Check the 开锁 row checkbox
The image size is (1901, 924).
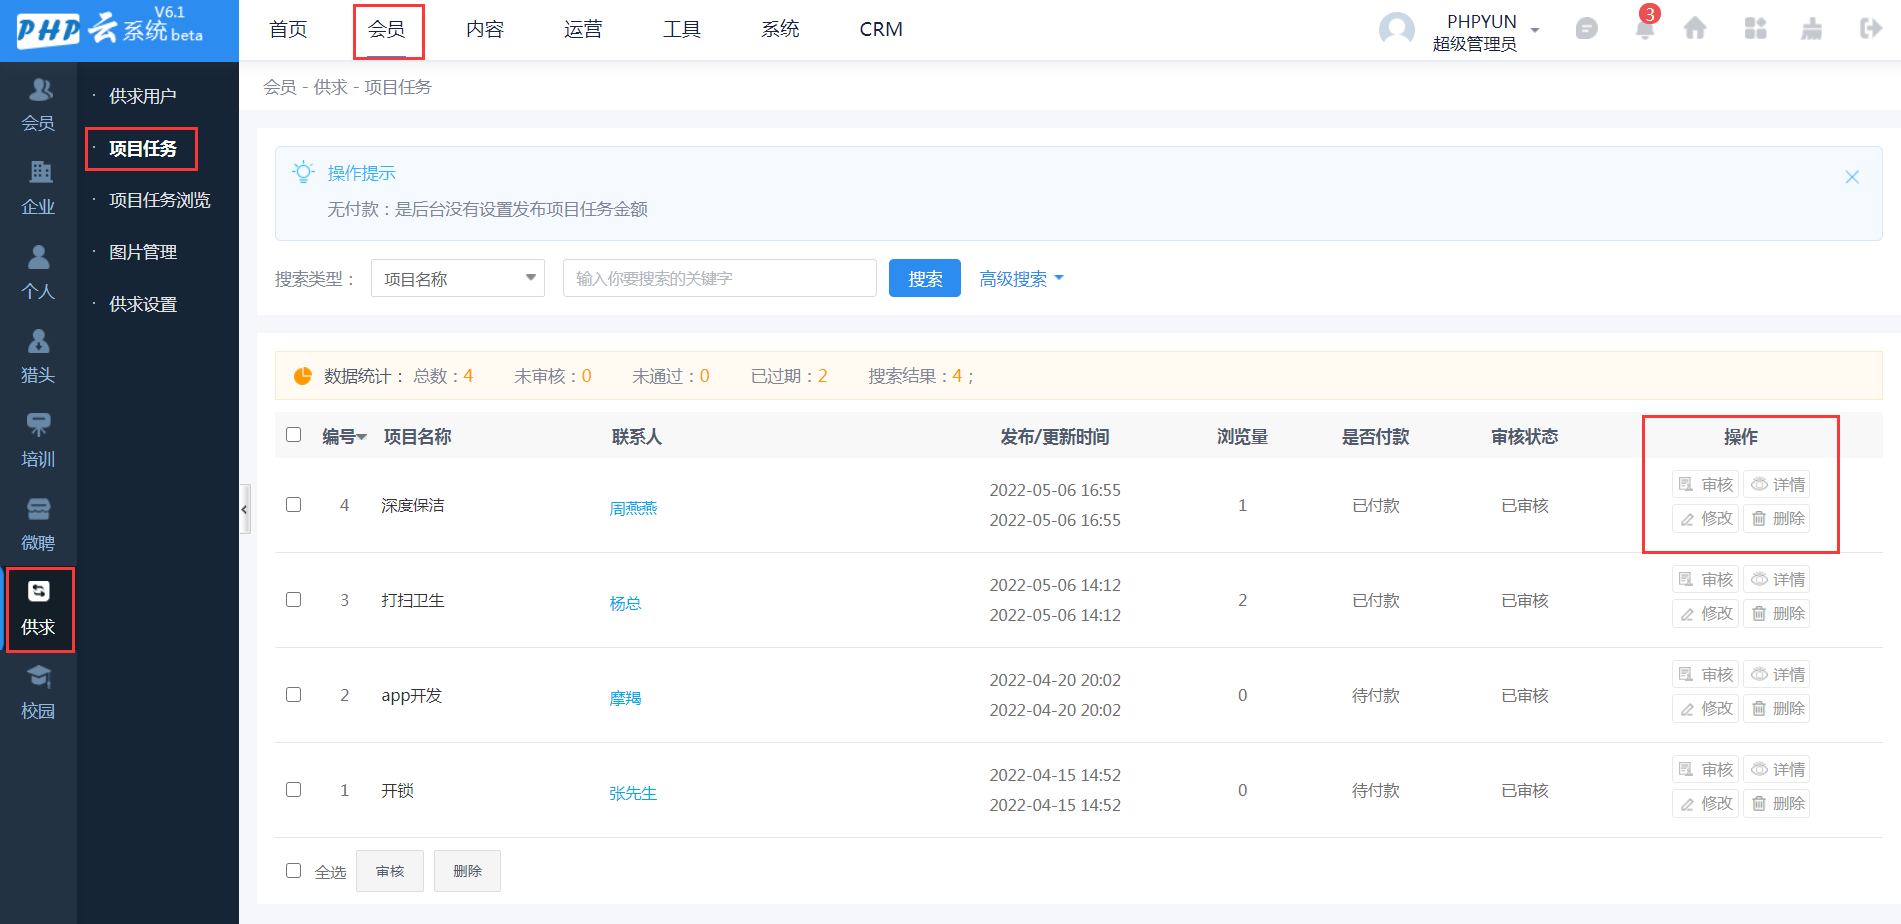click(293, 789)
